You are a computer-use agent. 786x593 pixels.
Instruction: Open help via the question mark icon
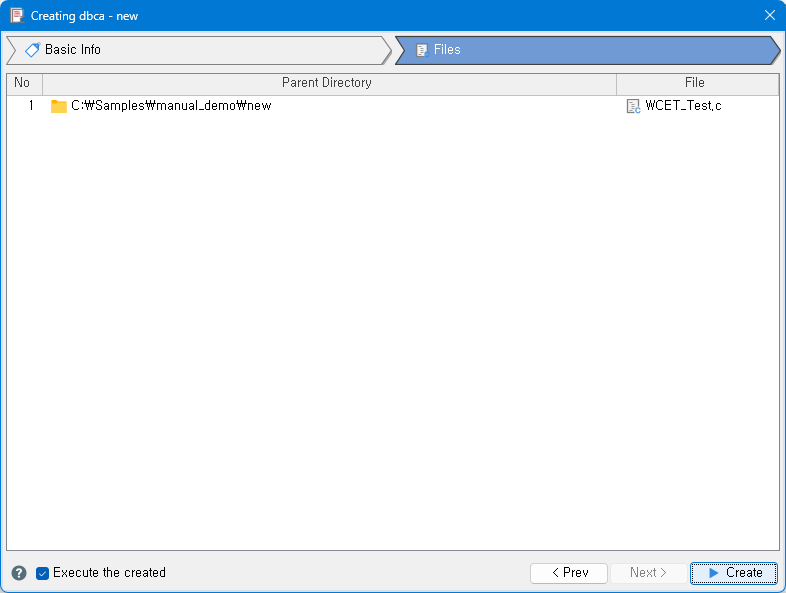click(19, 573)
